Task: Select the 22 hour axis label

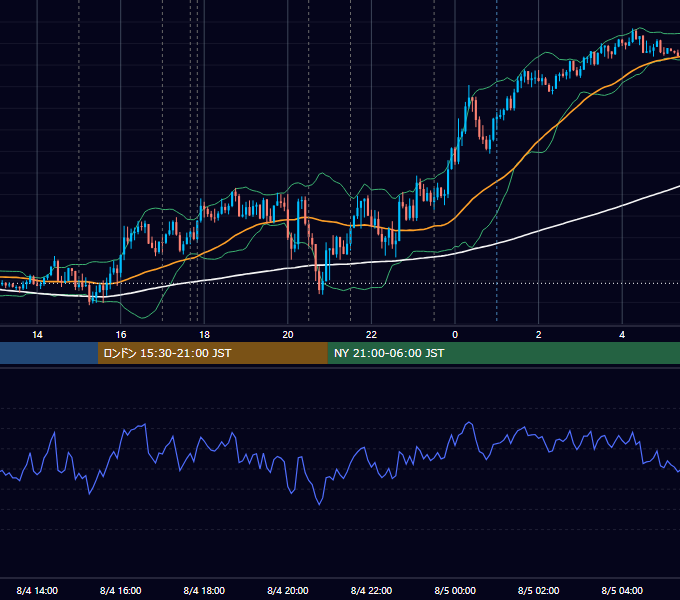Action: 371,335
